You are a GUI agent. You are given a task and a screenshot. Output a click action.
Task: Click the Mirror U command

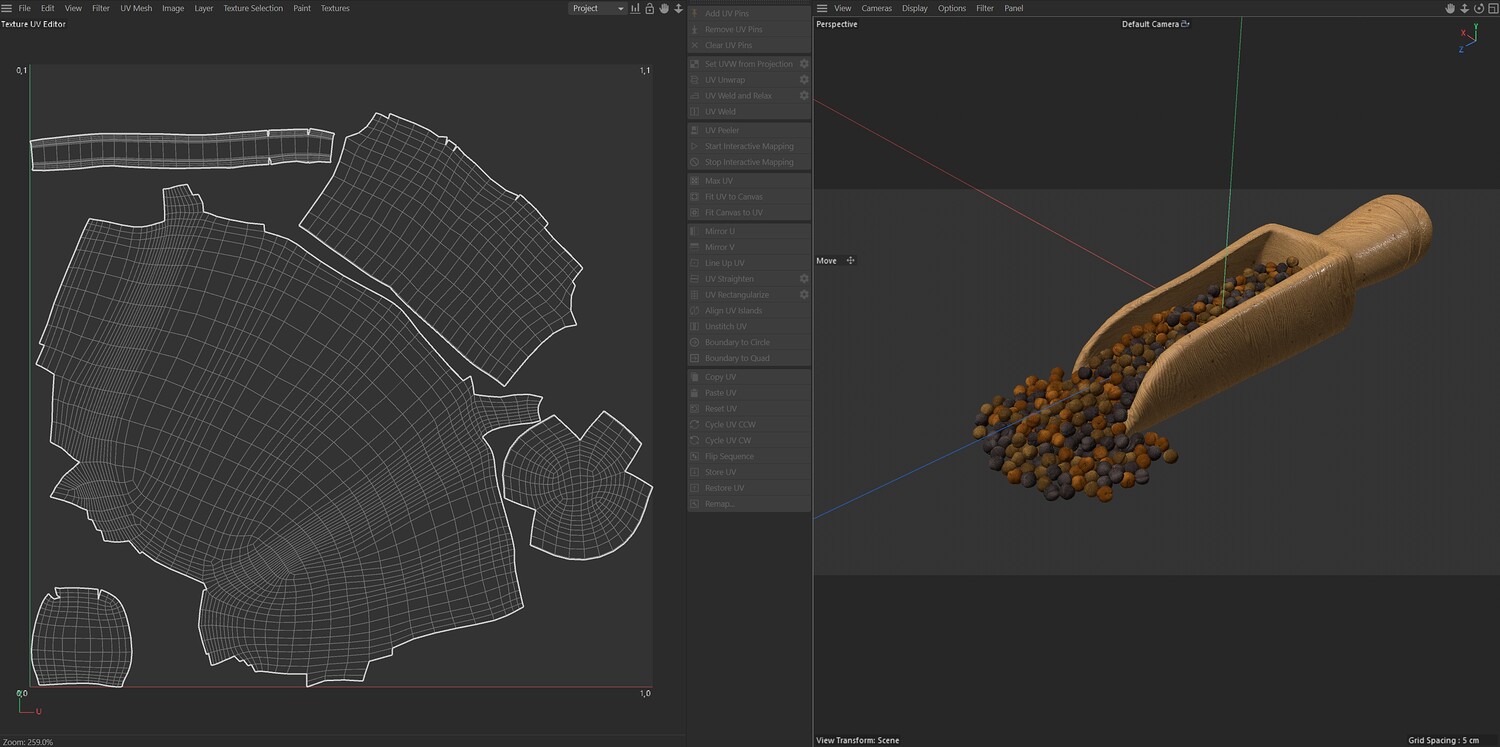coord(719,231)
